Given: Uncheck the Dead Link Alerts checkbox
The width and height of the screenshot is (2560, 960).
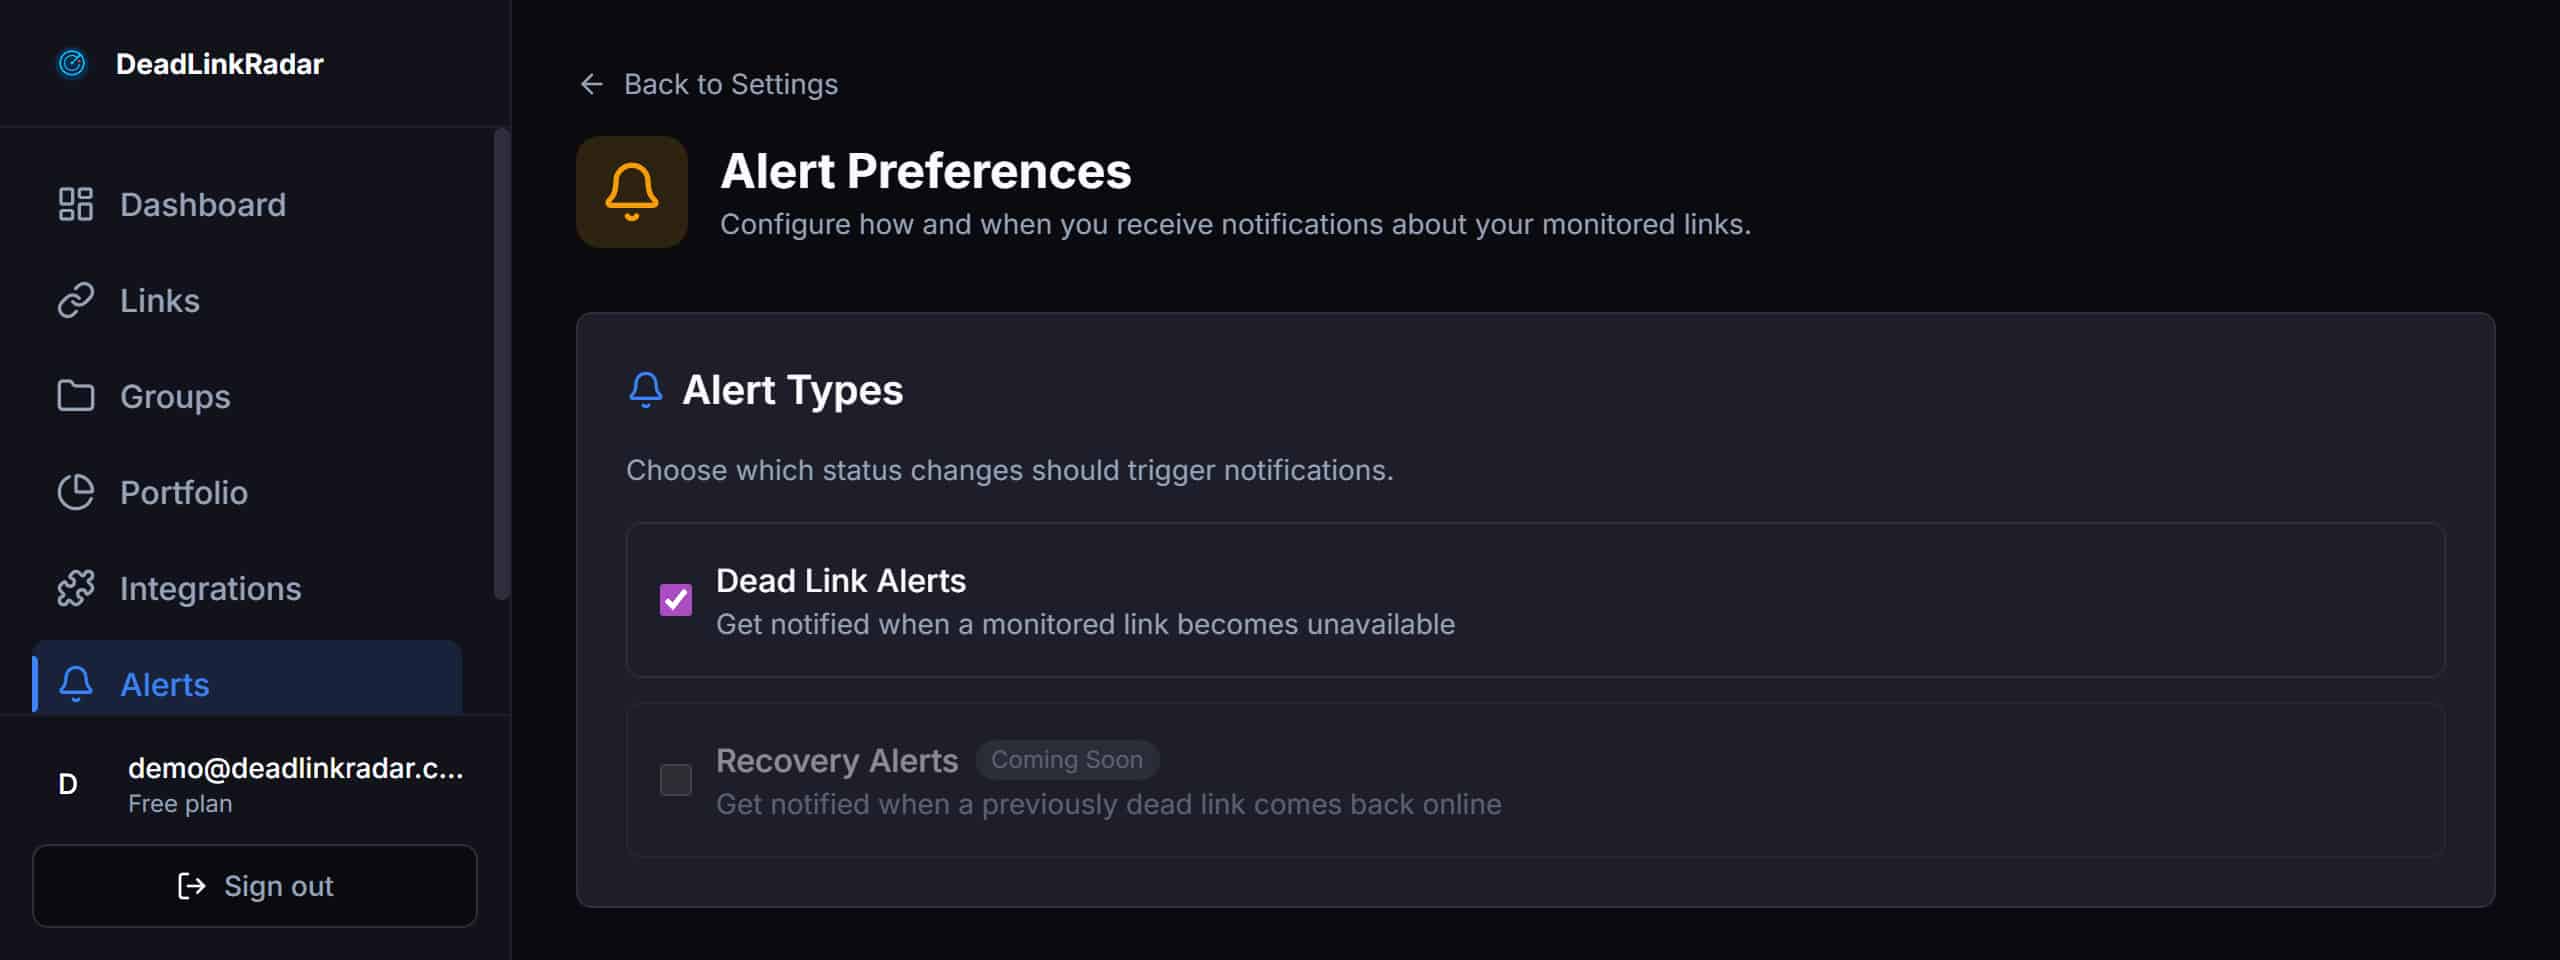Looking at the screenshot, I should coord(676,600).
